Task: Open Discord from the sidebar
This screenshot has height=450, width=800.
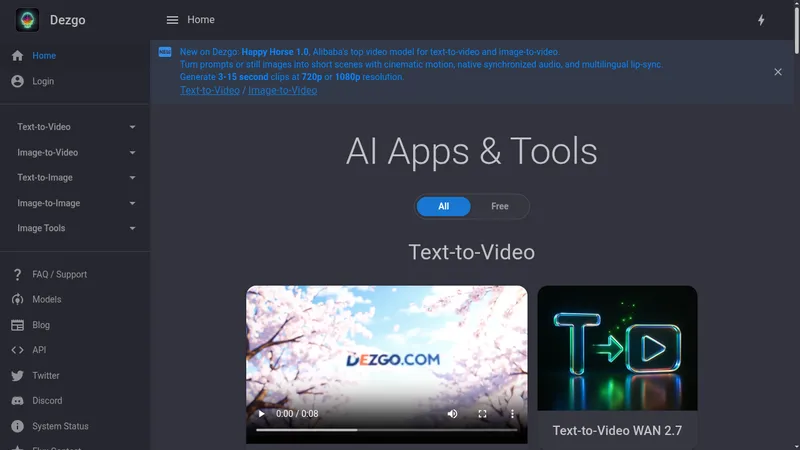Action: click(47, 401)
